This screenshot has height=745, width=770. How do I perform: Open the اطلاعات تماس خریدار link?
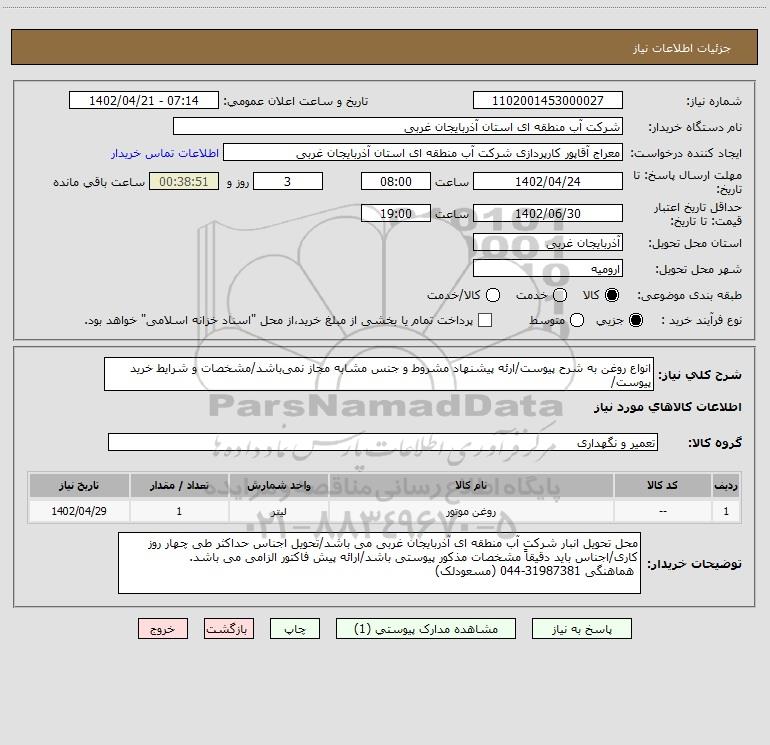(165, 153)
